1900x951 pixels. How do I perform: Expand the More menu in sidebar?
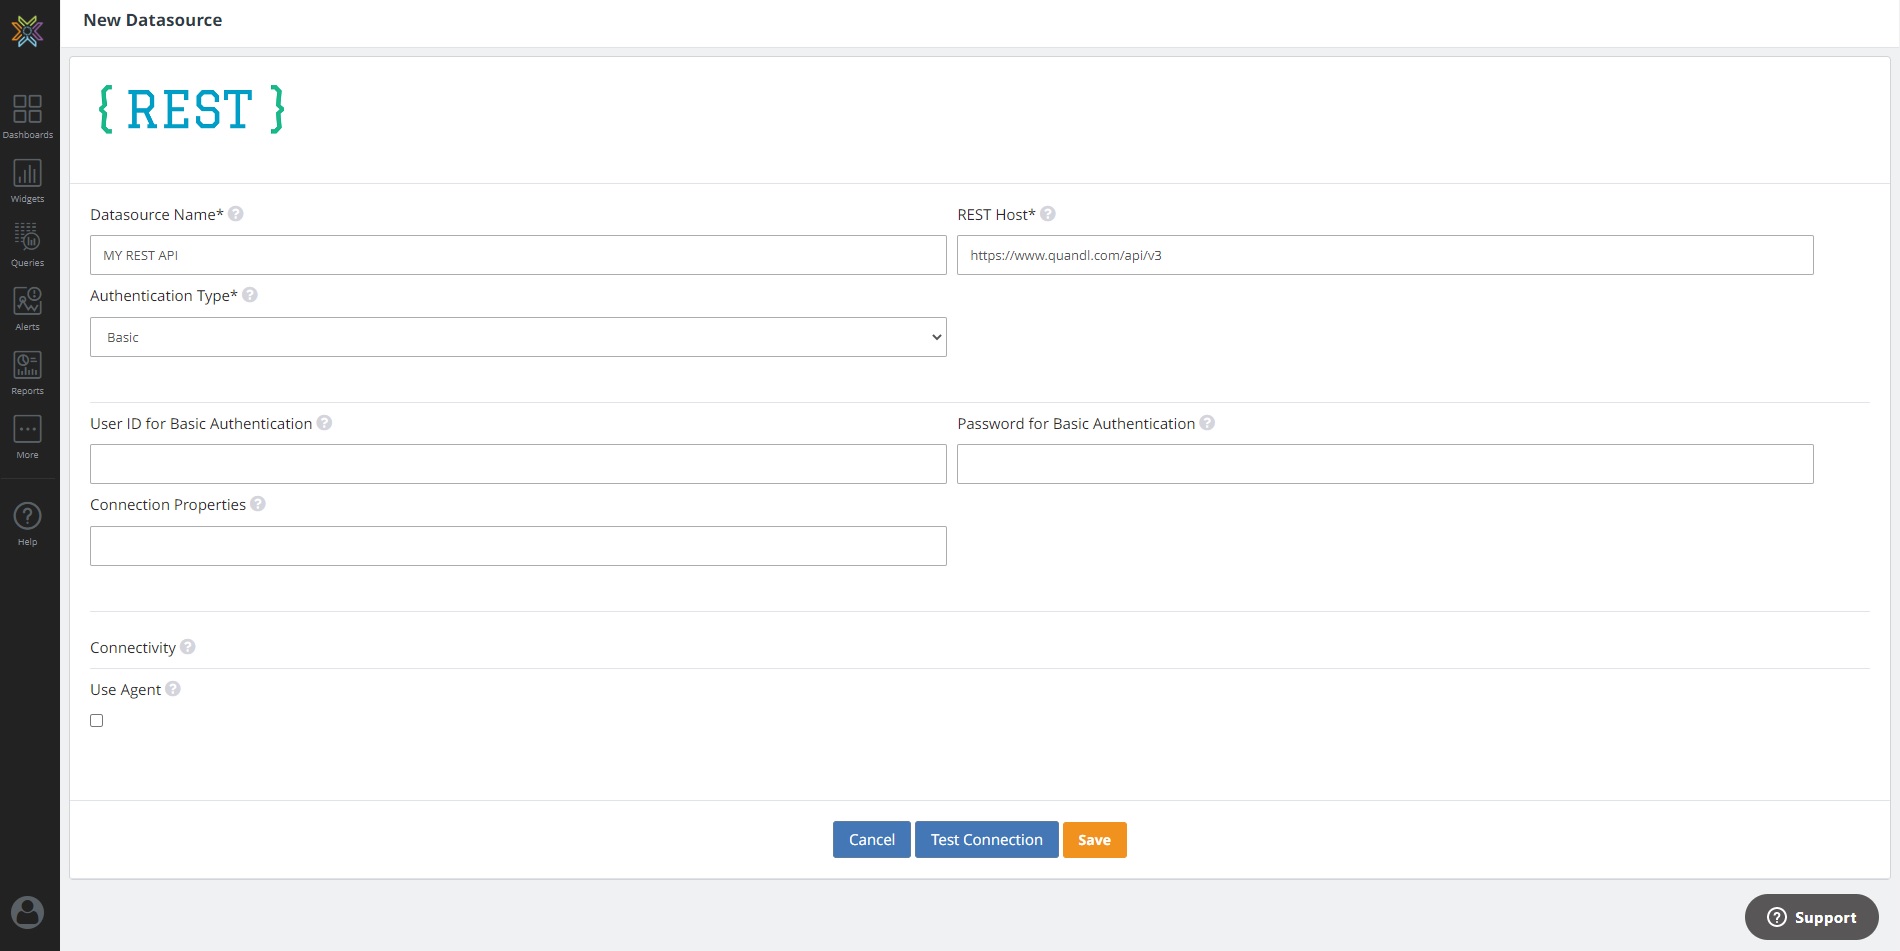tap(27, 436)
